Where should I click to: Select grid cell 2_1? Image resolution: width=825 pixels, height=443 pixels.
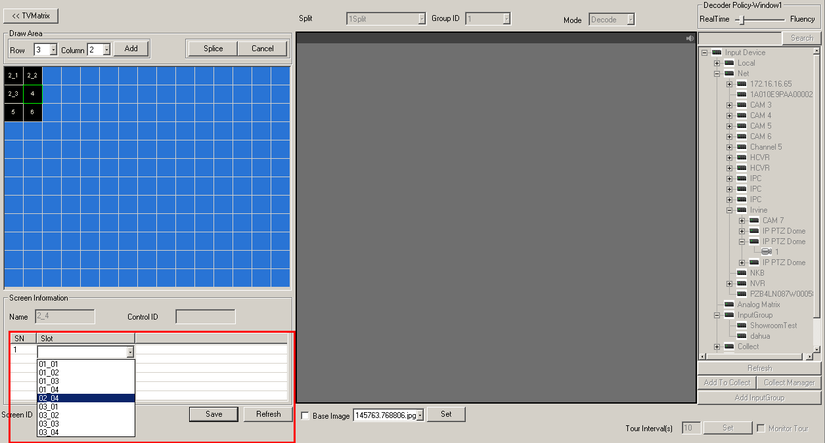tap(13, 76)
